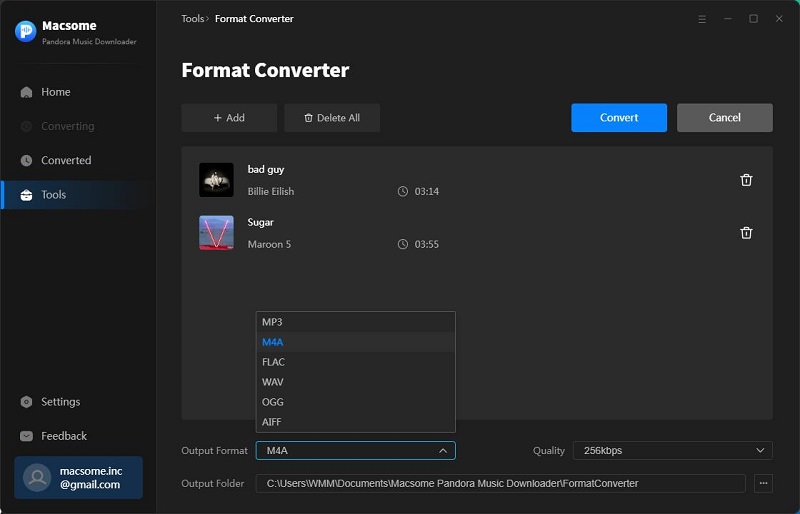800x514 pixels.
Task: Click the 03:55 duration text
Action: (427, 244)
